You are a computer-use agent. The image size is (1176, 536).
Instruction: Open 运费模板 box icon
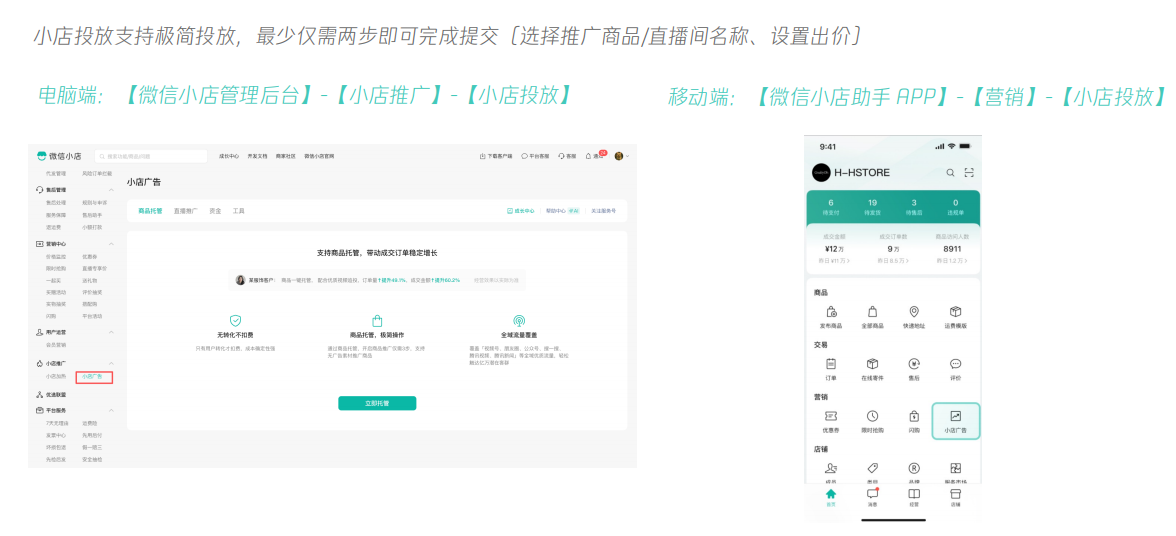[x=956, y=312]
